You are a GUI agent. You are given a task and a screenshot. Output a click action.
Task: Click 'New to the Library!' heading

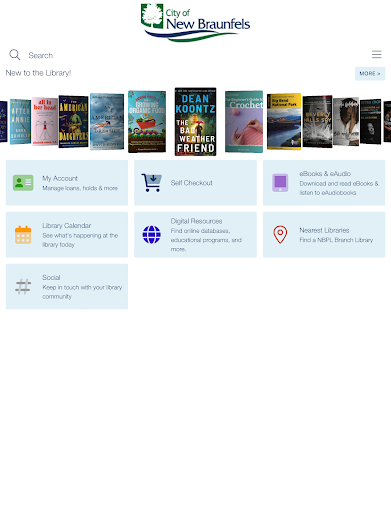click(x=38, y=73)
